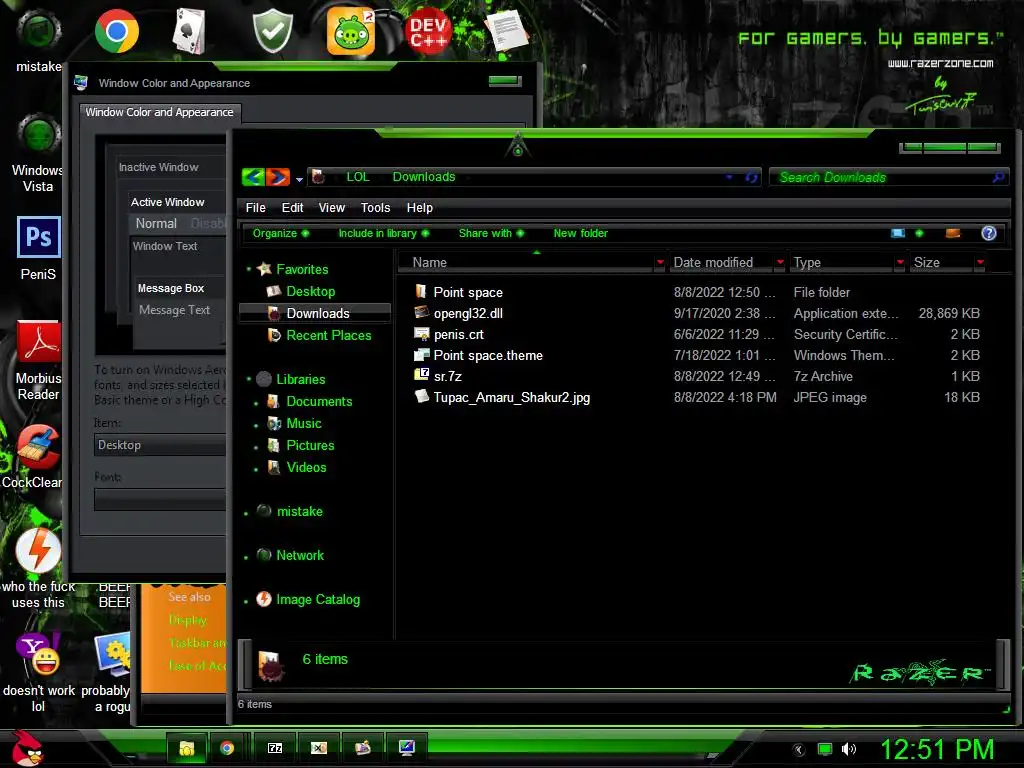Open the Name column filter arrow
This screenshot has height=768, width=1024.
[660, 263]
